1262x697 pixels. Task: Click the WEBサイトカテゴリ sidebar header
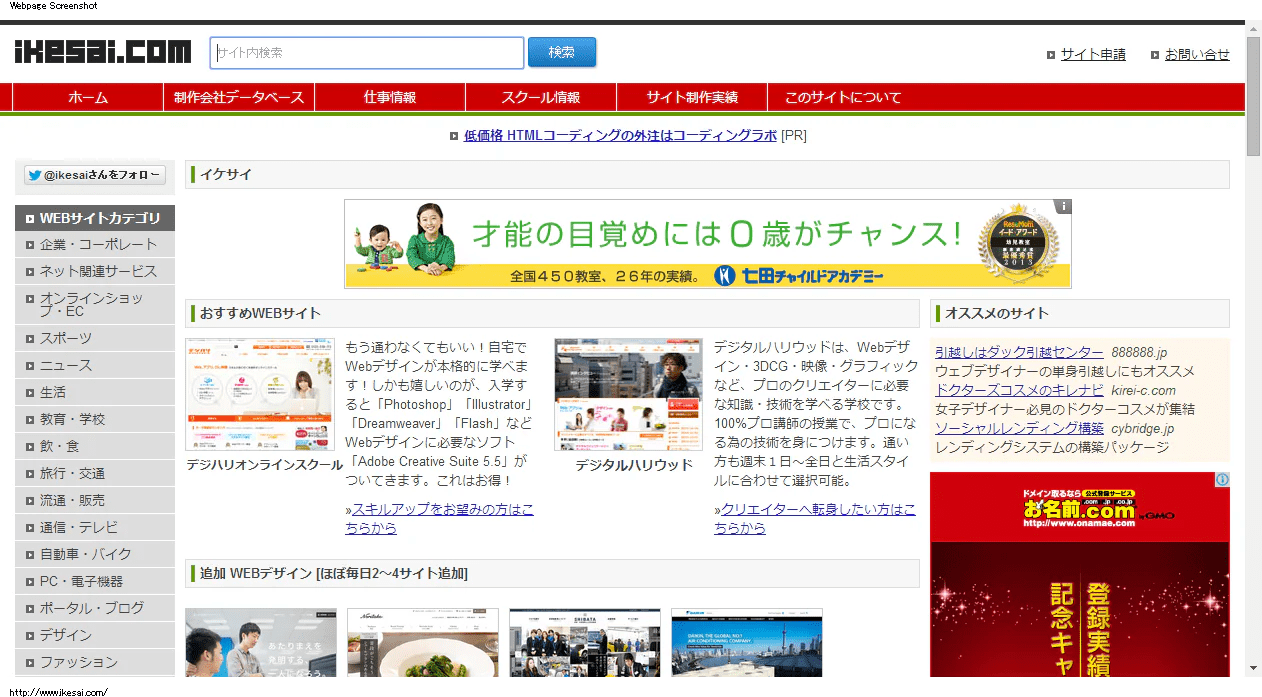[95, 218]
